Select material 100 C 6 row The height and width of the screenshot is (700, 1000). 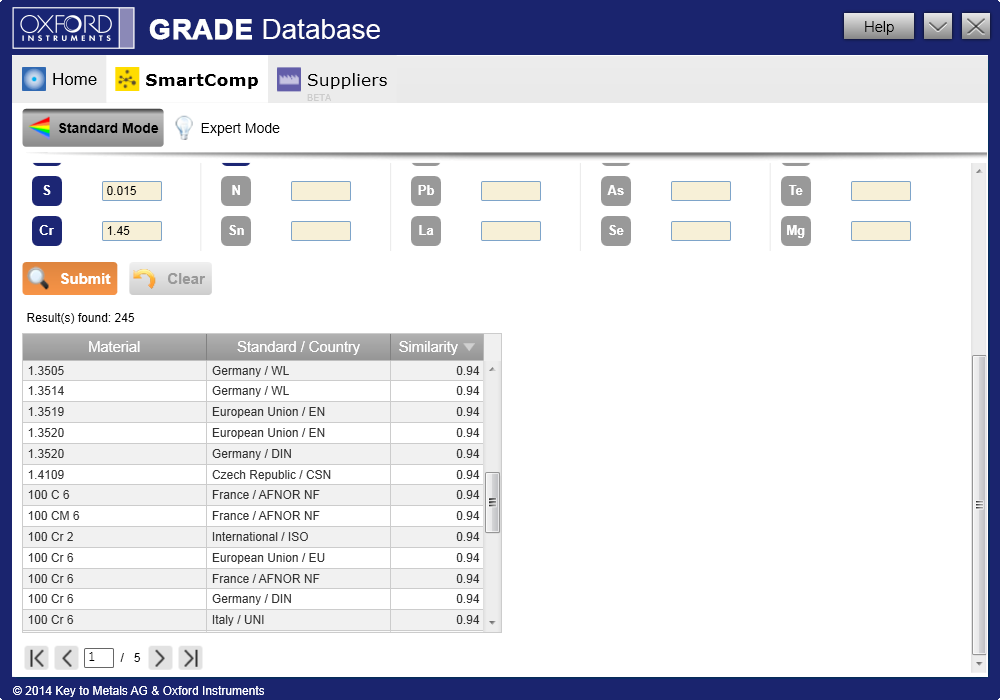tap(253, 495)
